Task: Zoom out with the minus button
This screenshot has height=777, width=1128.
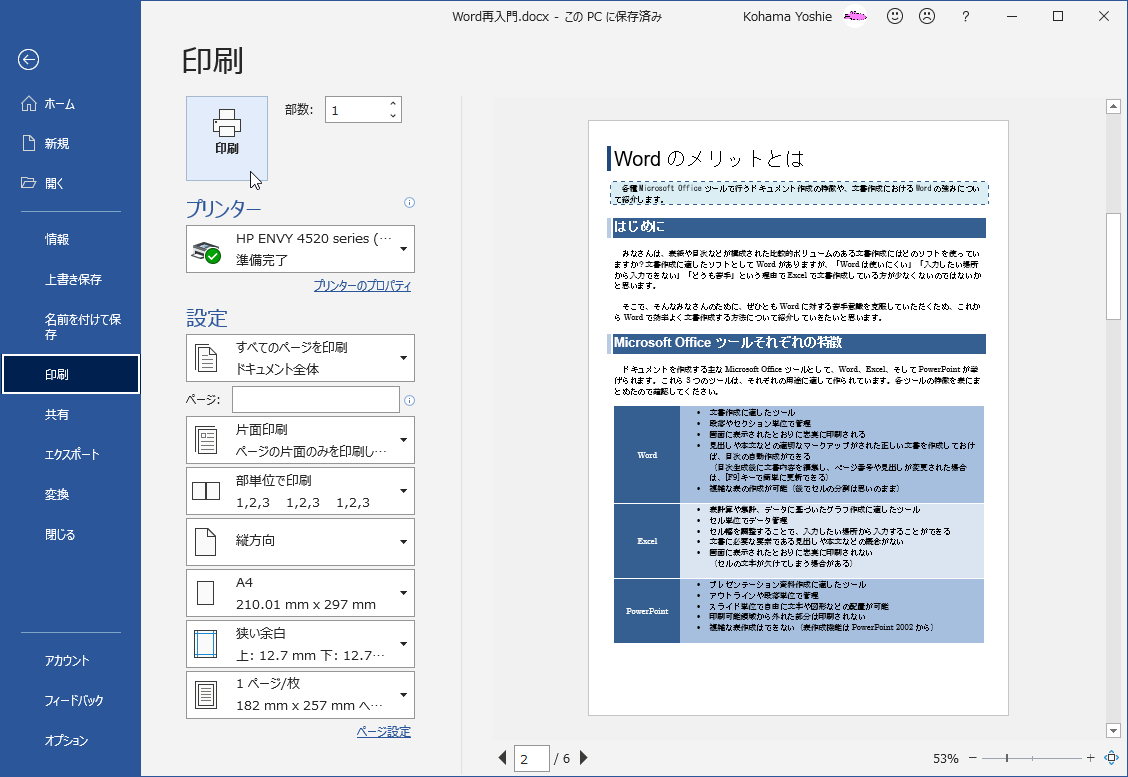Action: [x=973, y=758]
